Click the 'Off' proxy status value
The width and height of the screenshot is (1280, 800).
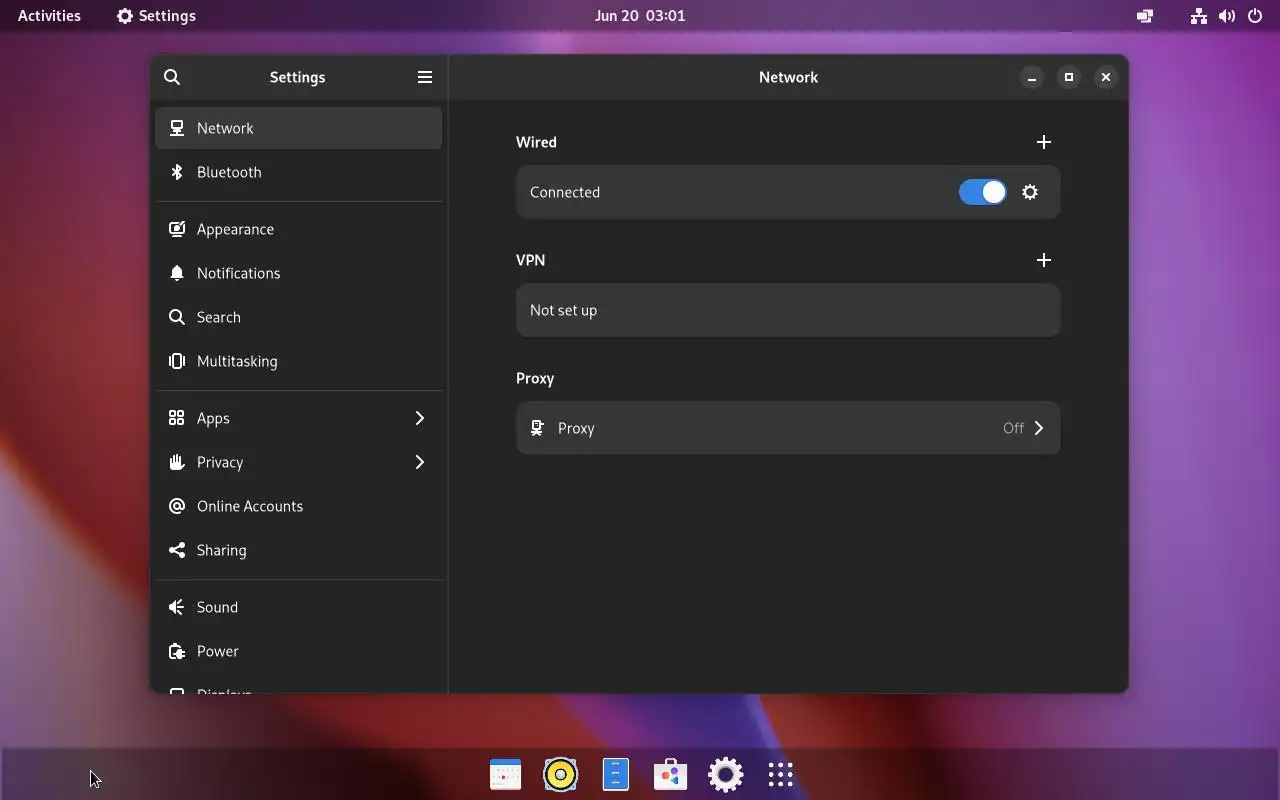1013,428
